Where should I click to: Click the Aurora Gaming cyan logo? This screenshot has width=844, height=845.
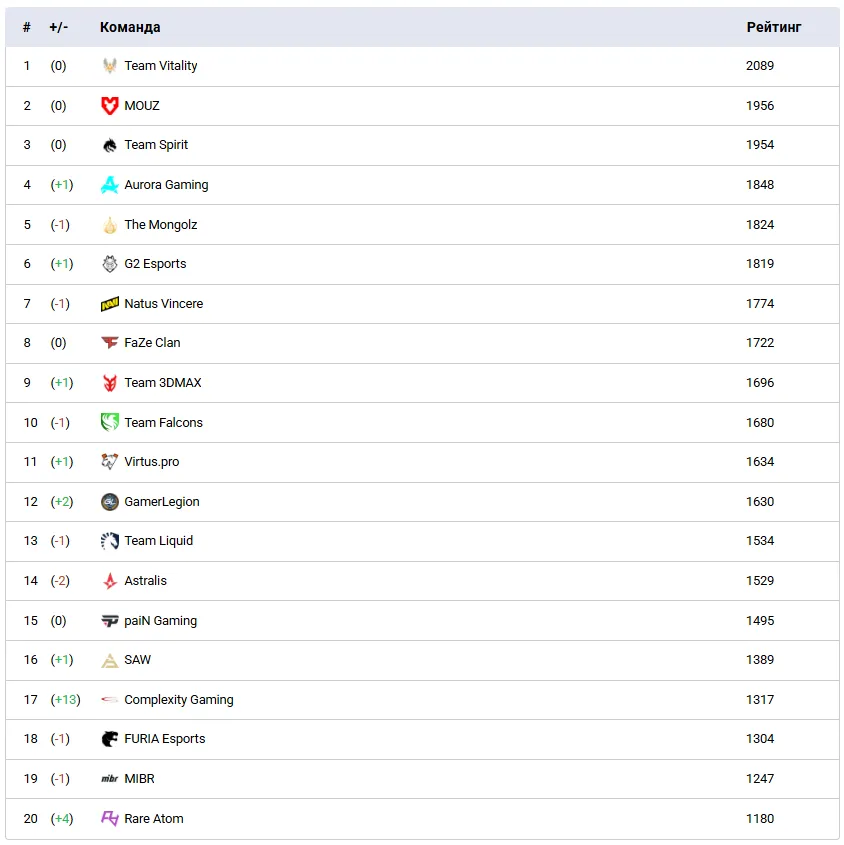coord(110,185)
